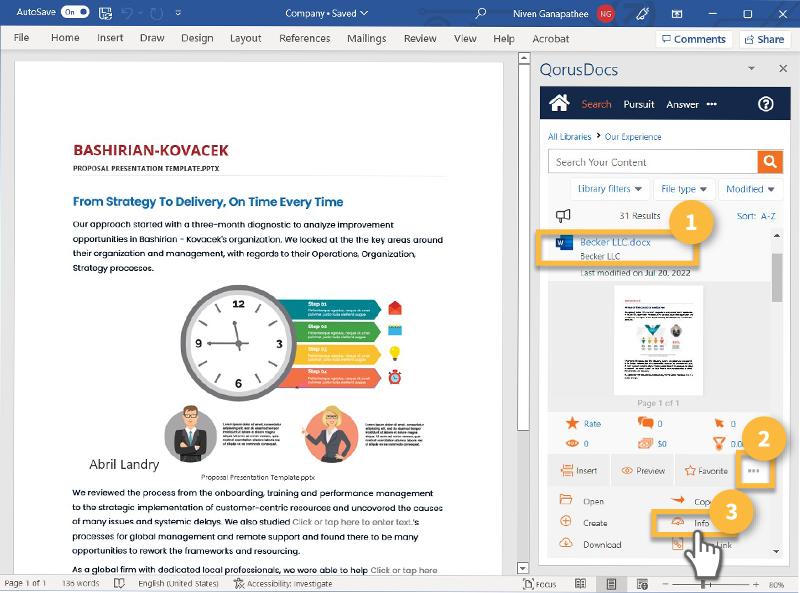Open the Draw tab
Image resolution: width=800 pixels, height=593 pixels.
click(x=152, y=38)
